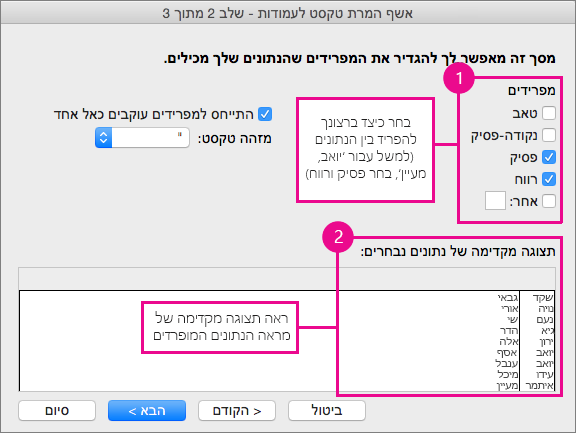
Task: Select 'מעיין' cell in the data preview
Action: 507,386
